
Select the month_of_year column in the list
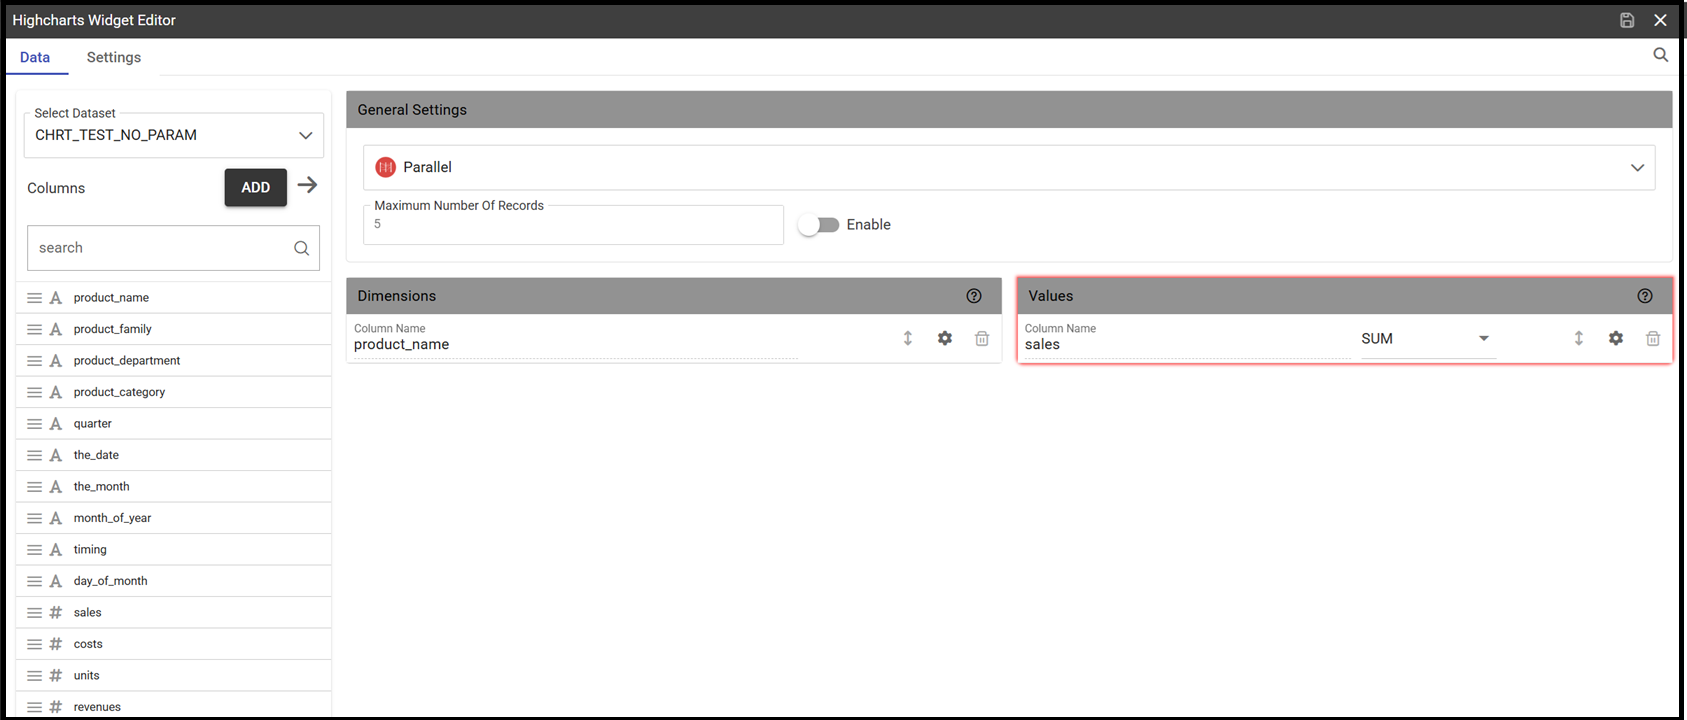[x=174, y=518]
